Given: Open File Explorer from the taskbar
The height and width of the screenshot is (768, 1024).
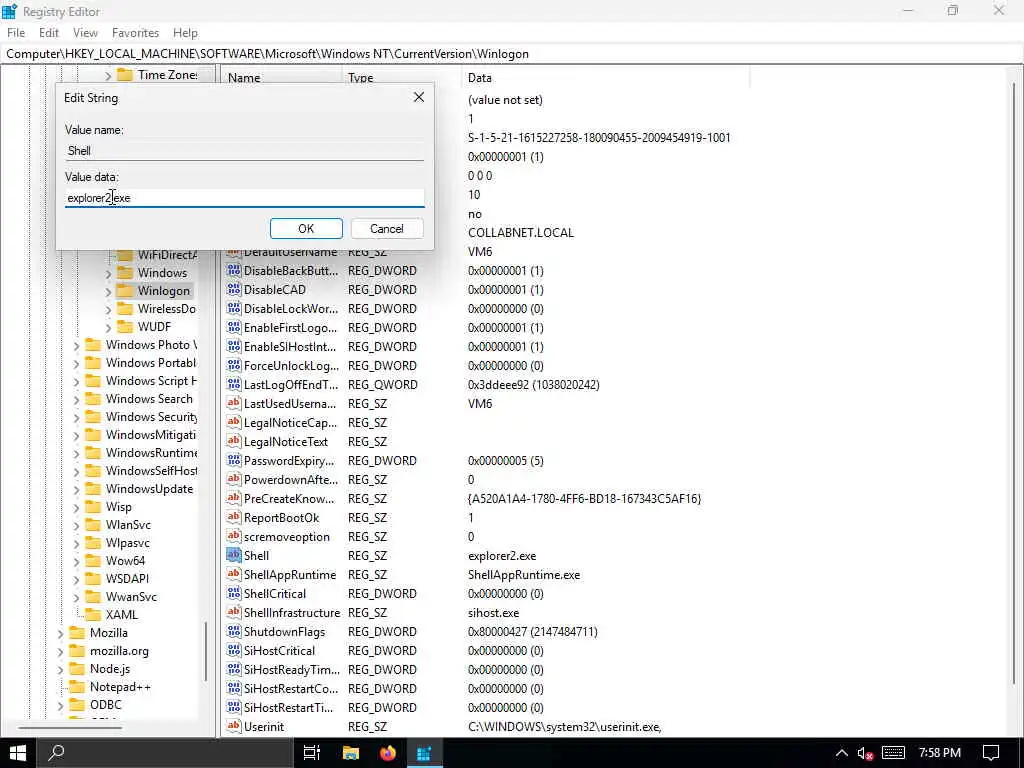Looking at the screenshot, I should (x=351, y=753).
